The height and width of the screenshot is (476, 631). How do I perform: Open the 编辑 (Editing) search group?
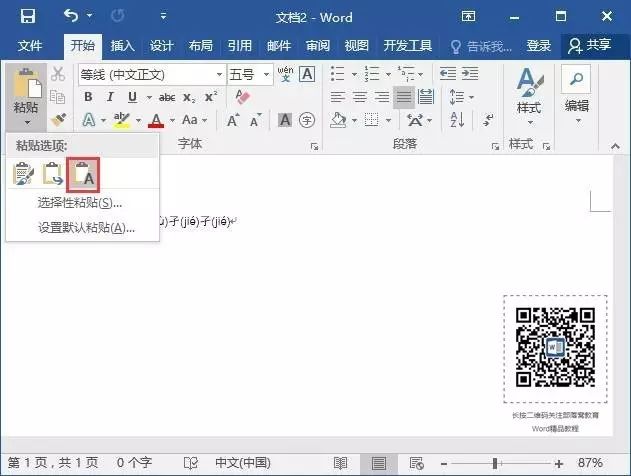click(577, 93)
